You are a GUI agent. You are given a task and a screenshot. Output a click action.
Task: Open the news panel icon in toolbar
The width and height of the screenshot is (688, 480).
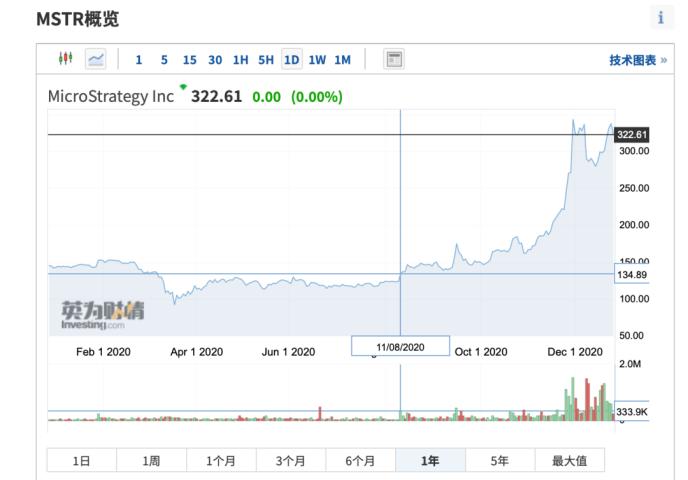coord(394,59)
